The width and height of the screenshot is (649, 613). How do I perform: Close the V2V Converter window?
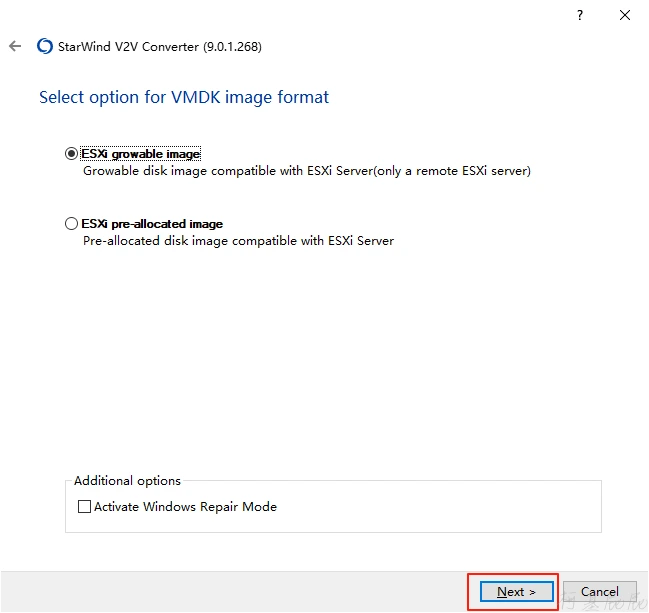(625, 16)
